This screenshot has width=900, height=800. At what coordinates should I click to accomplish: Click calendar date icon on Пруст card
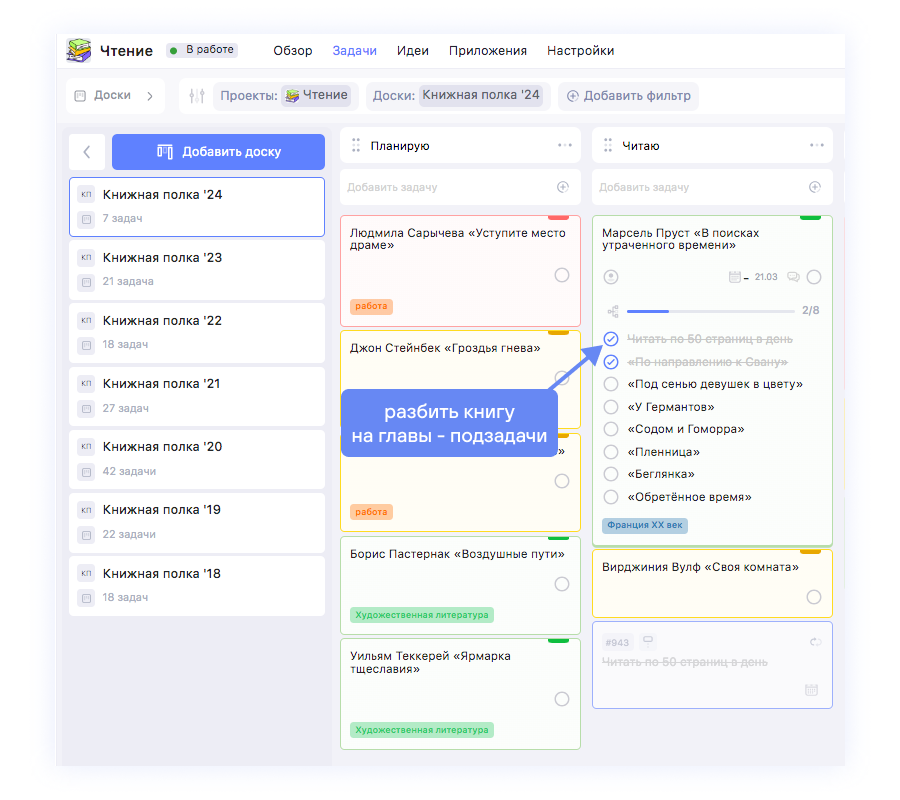click(x=734, y=277)
